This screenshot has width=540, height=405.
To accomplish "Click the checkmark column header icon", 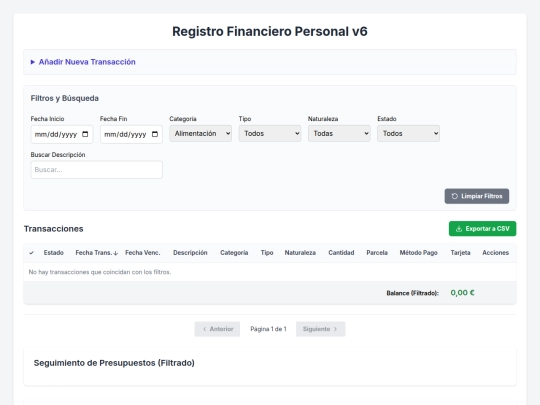I will click(x=31, y=253).
